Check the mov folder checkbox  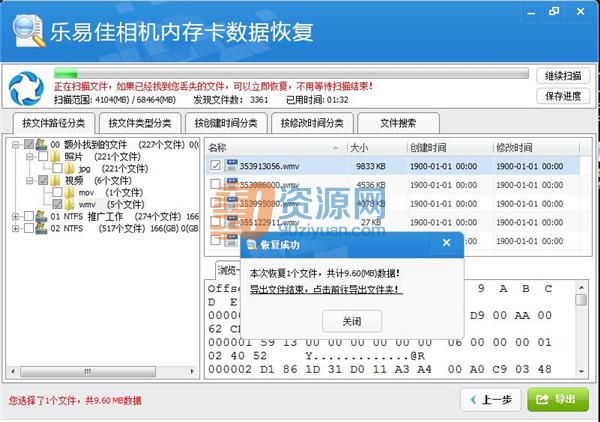click(x=57, y=192)
